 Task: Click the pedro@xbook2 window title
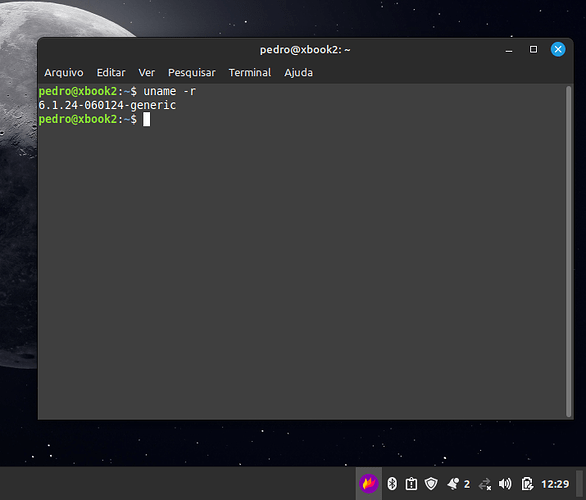305,50
